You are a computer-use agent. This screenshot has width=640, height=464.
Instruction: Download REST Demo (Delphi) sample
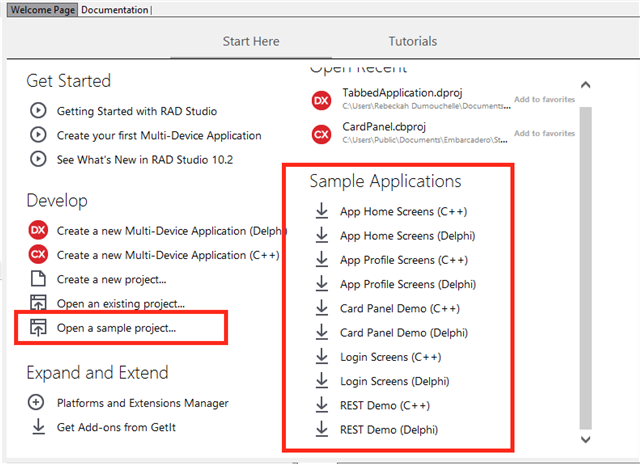click(389, 430)
